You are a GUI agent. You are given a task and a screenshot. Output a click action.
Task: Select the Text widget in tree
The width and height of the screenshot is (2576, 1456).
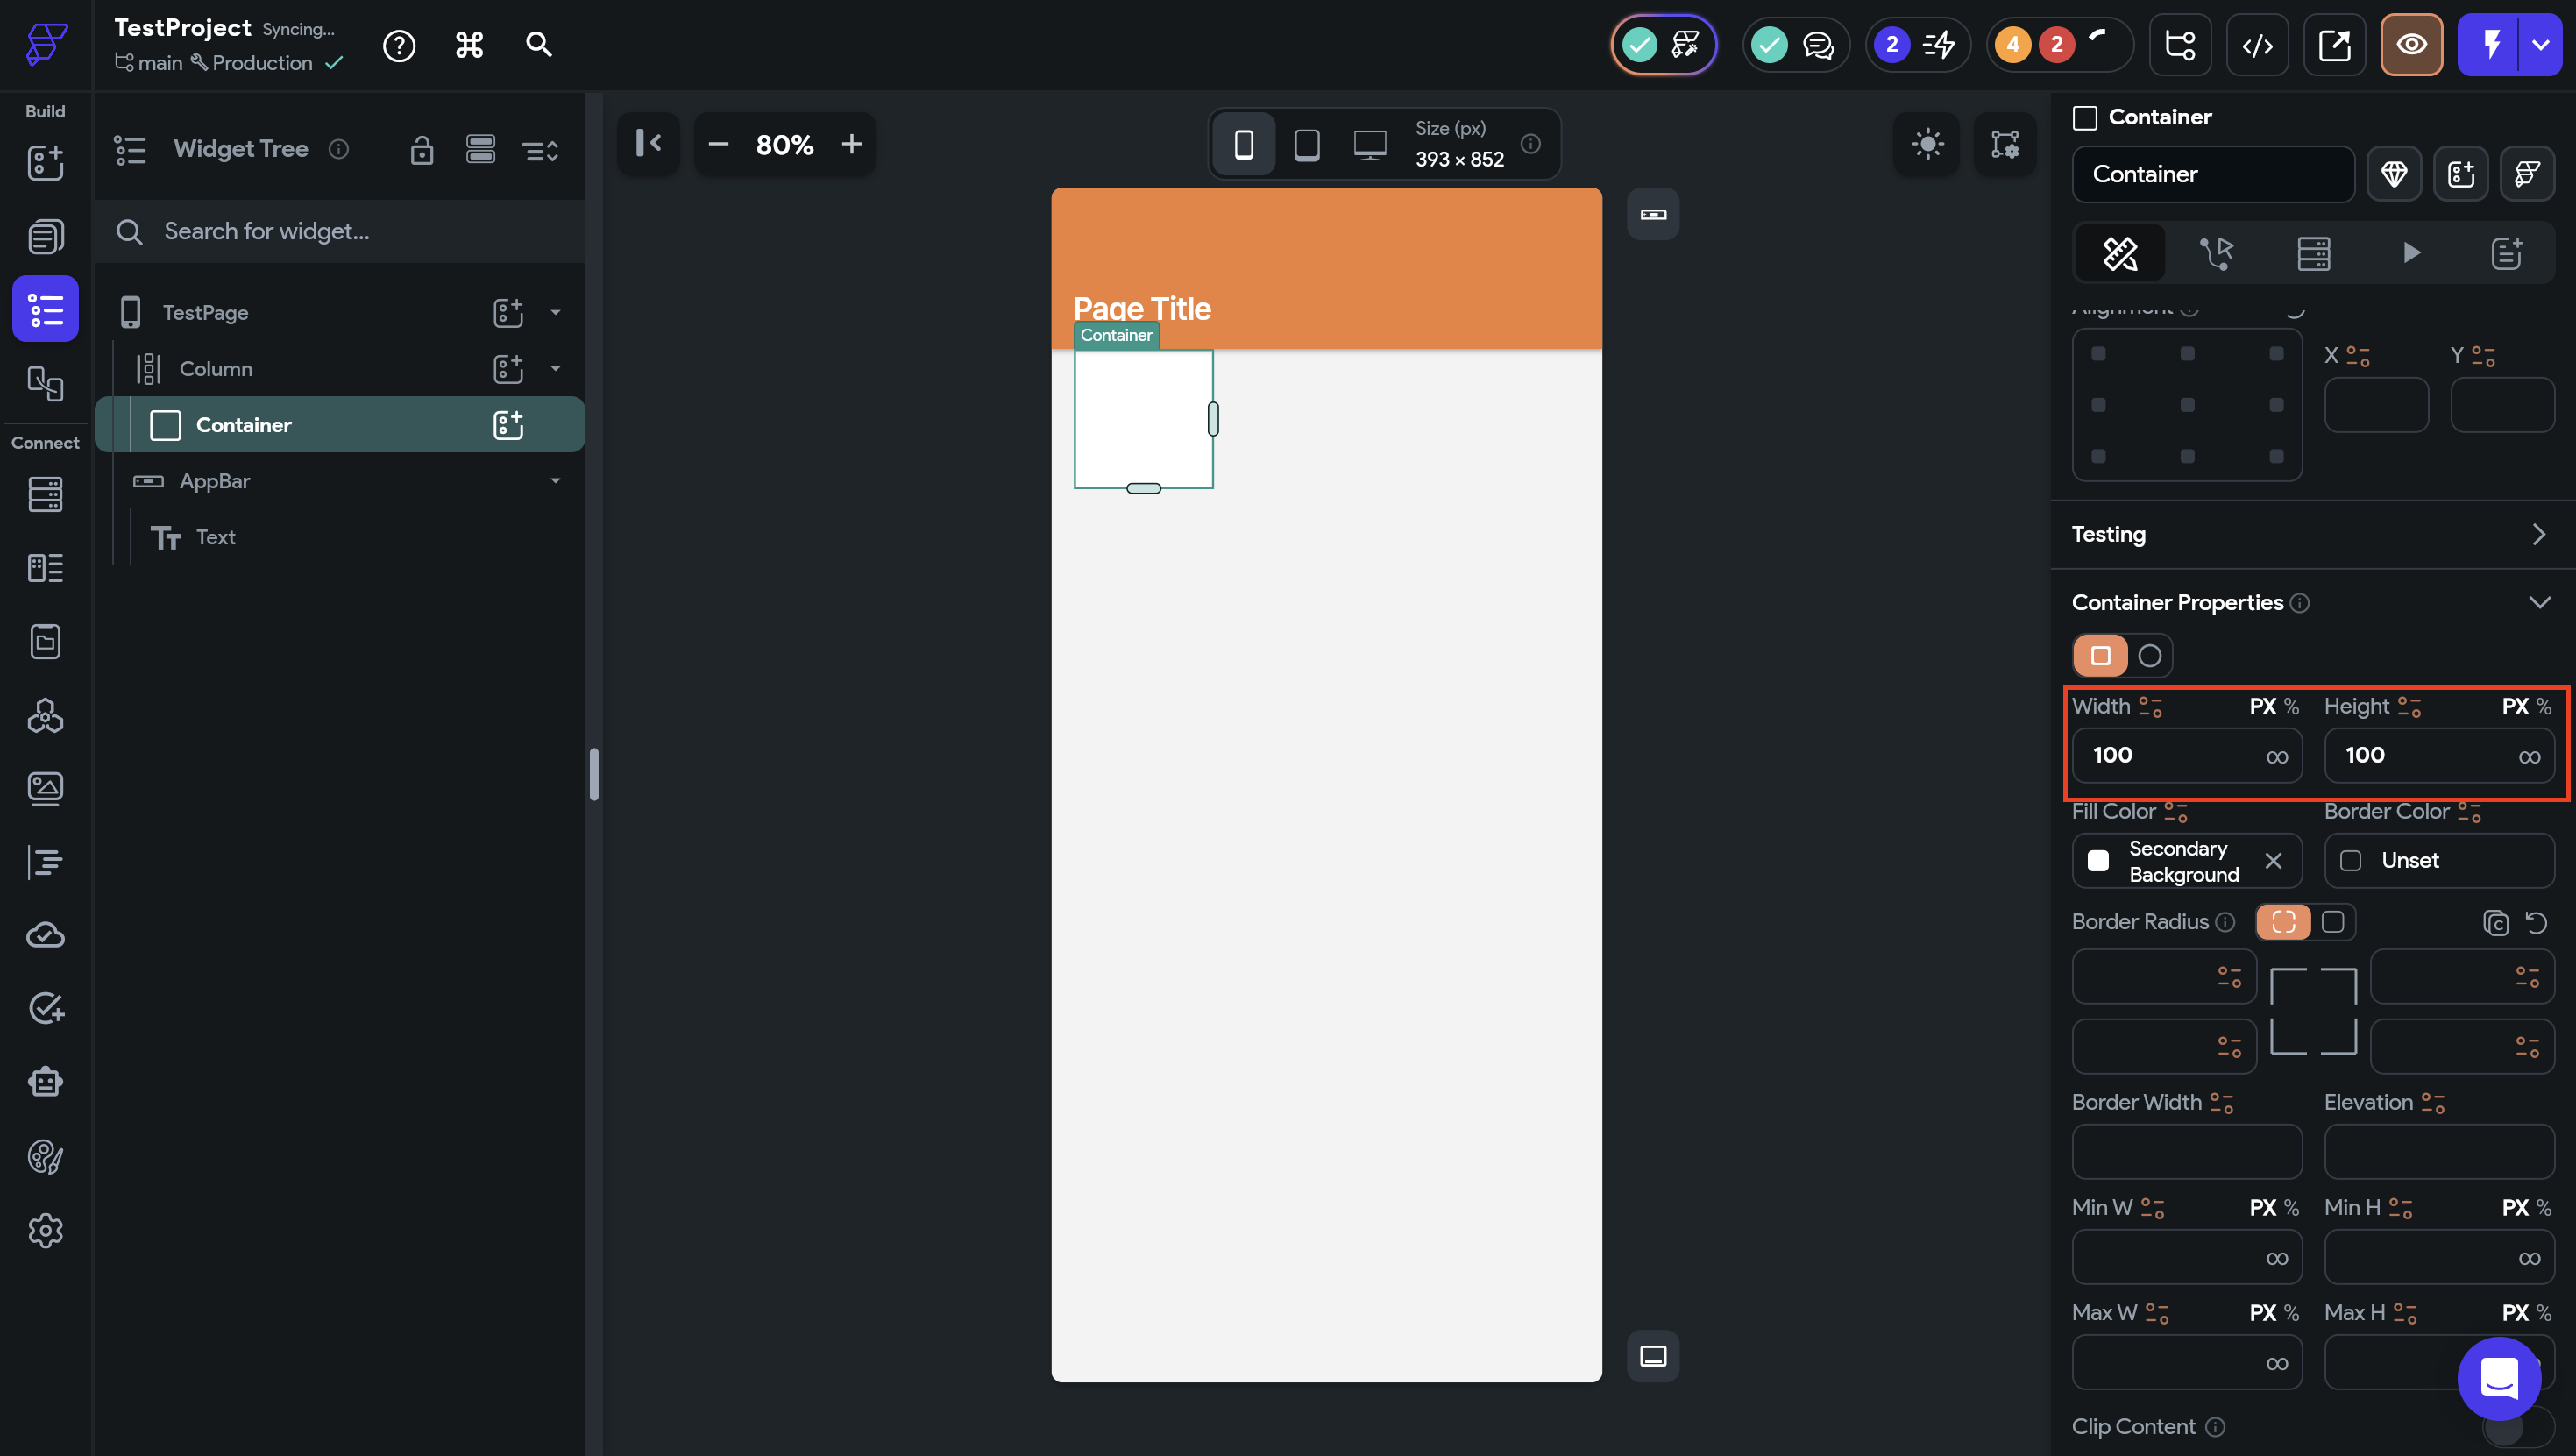(215, 537)
